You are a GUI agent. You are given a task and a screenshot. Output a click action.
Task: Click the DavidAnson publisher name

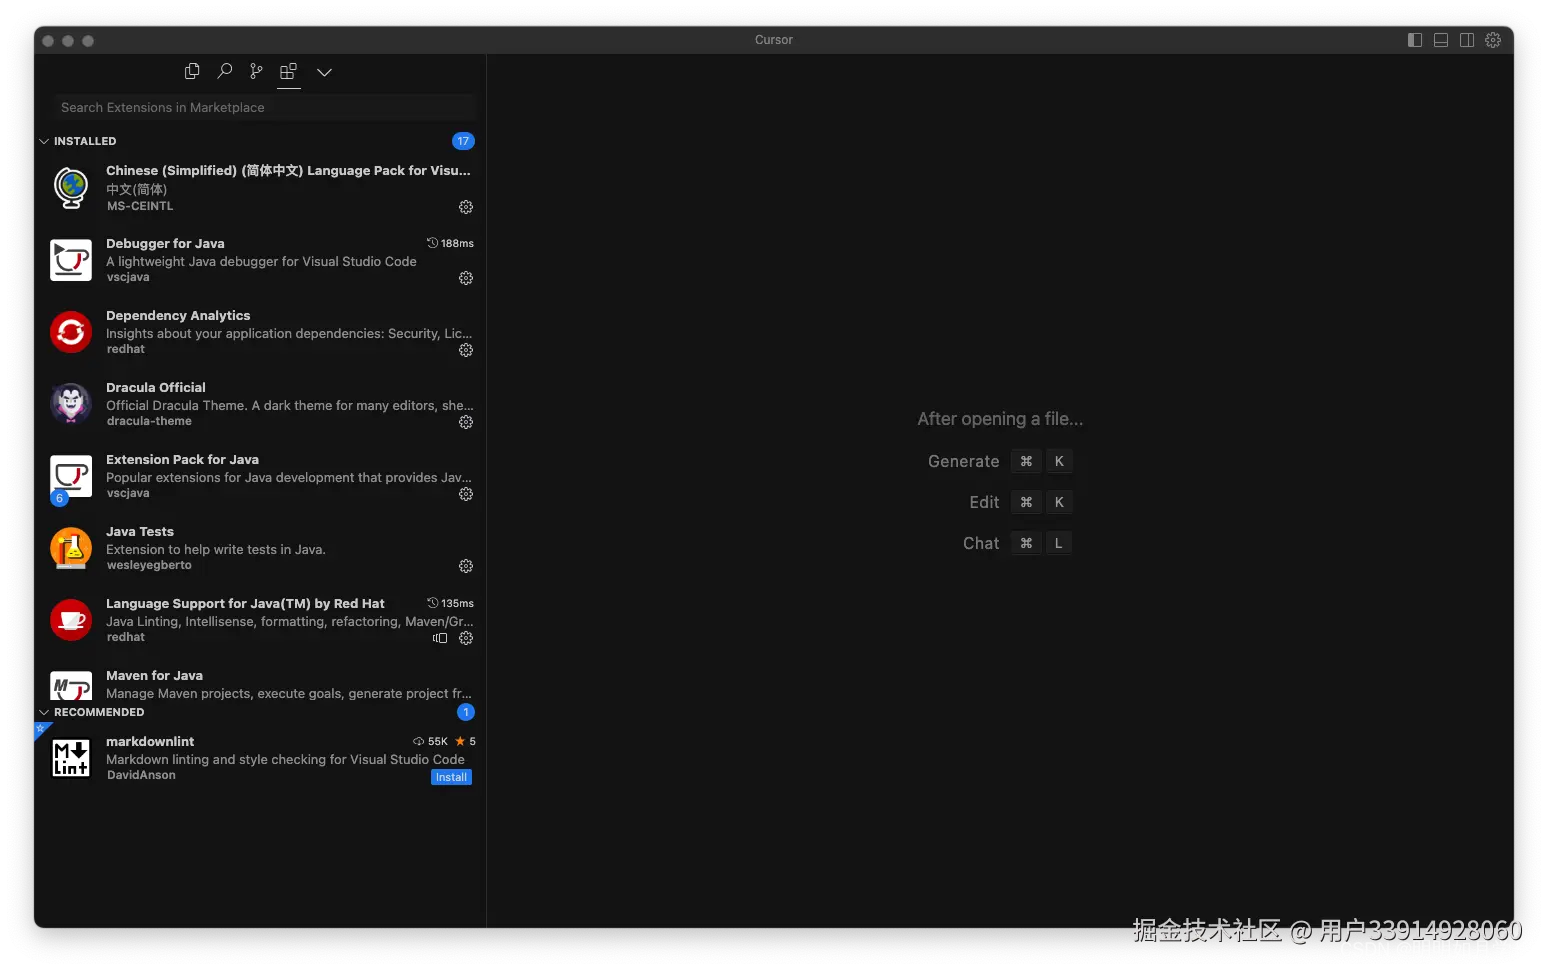coord(141,775)
